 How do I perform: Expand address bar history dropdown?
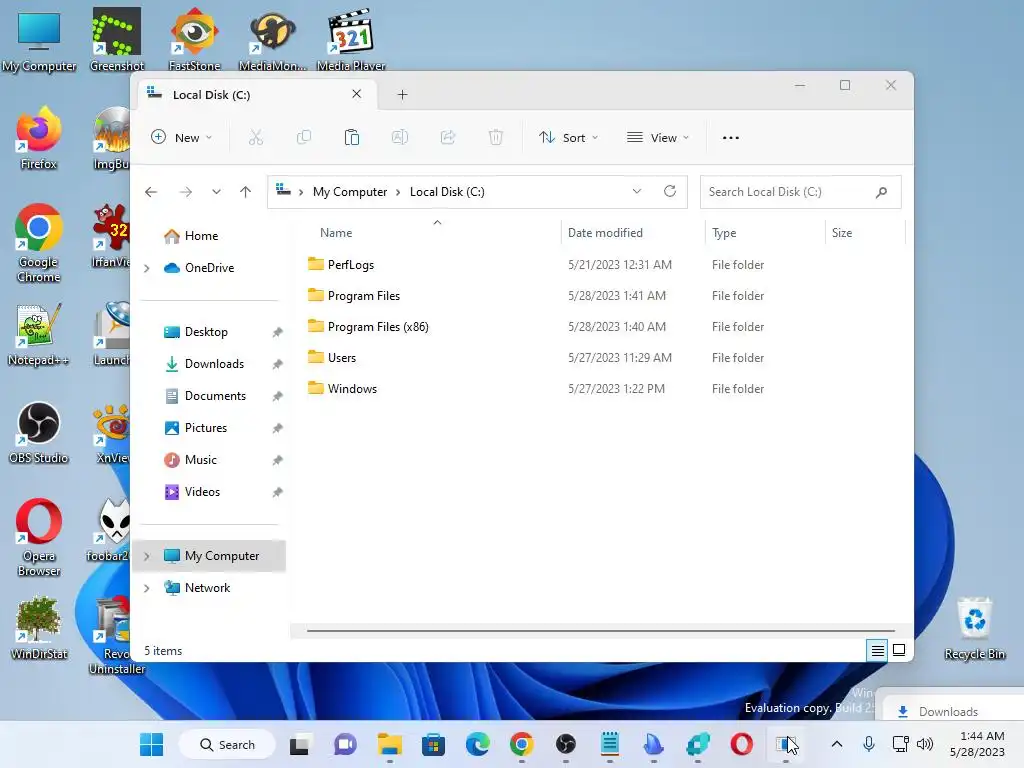[637, 191]
